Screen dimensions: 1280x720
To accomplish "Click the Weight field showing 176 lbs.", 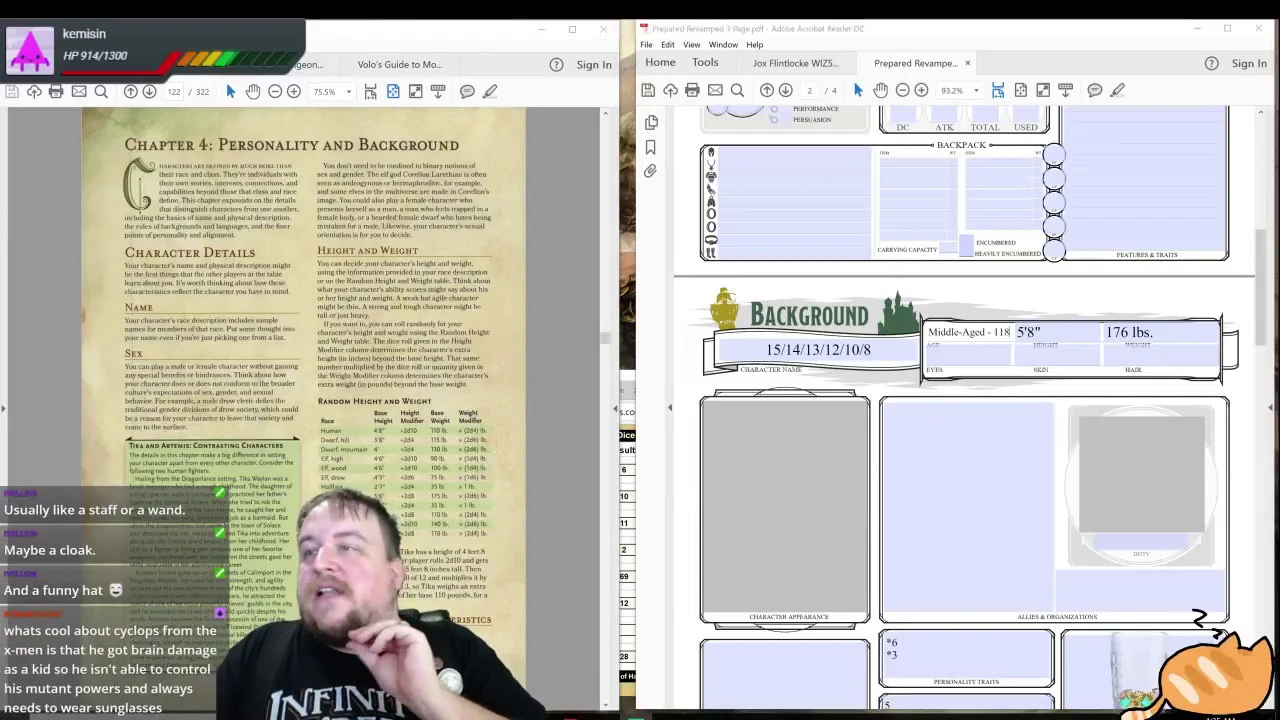I will (x=1160, y=332).
